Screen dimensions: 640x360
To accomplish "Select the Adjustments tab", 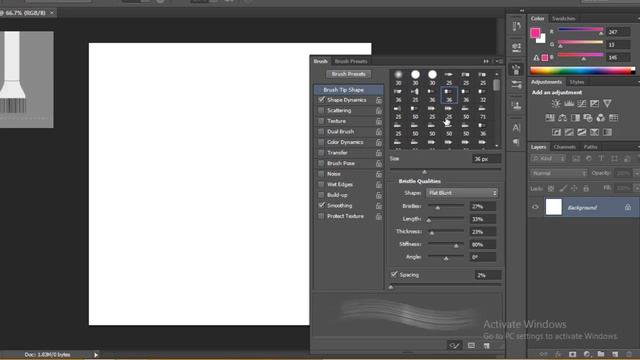I will (546, 82).
